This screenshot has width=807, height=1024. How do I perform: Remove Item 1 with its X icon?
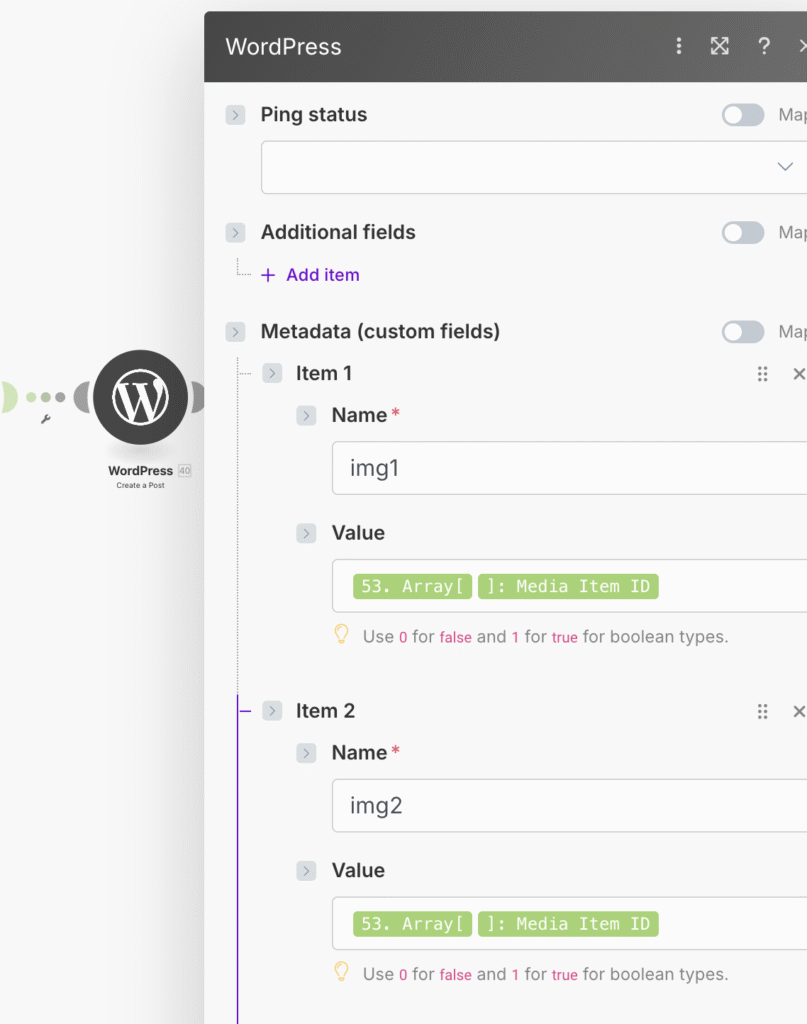click(x=798, y=374)
